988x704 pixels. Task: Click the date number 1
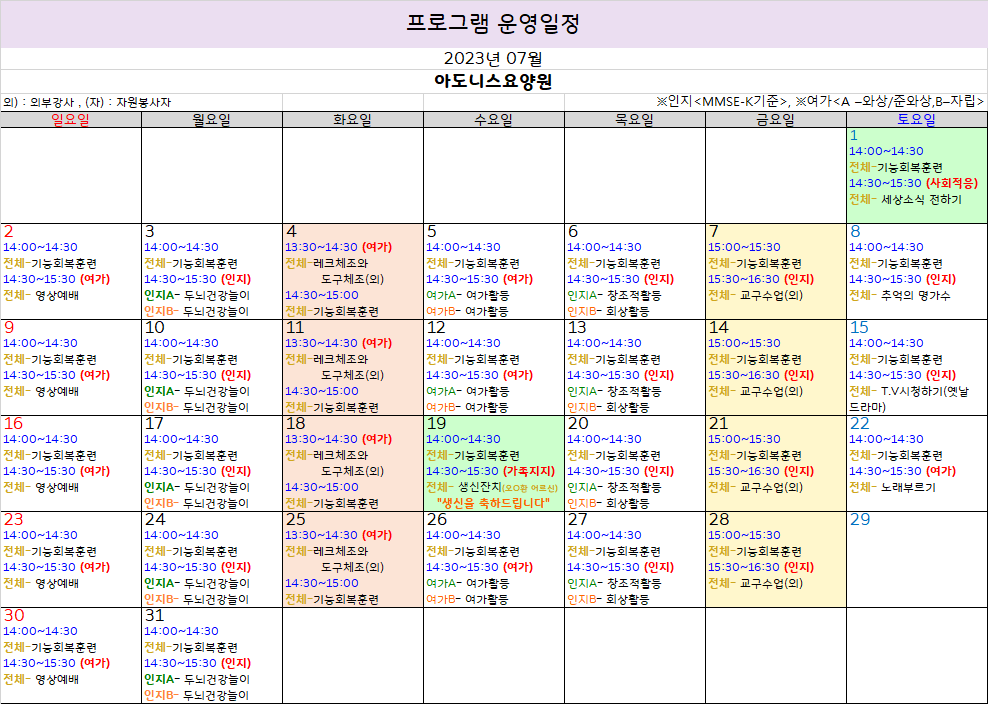[854, 136]
